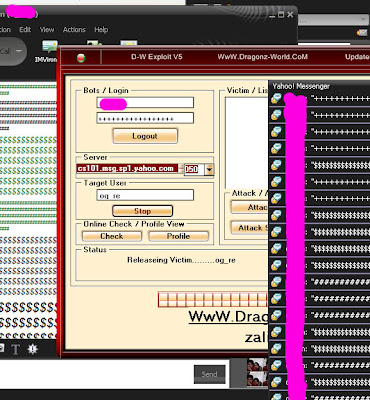The width and height of the screenshot is (370, 400).
Task: Click the lower webcam avatar thumbnail
Action: (257, 379)
